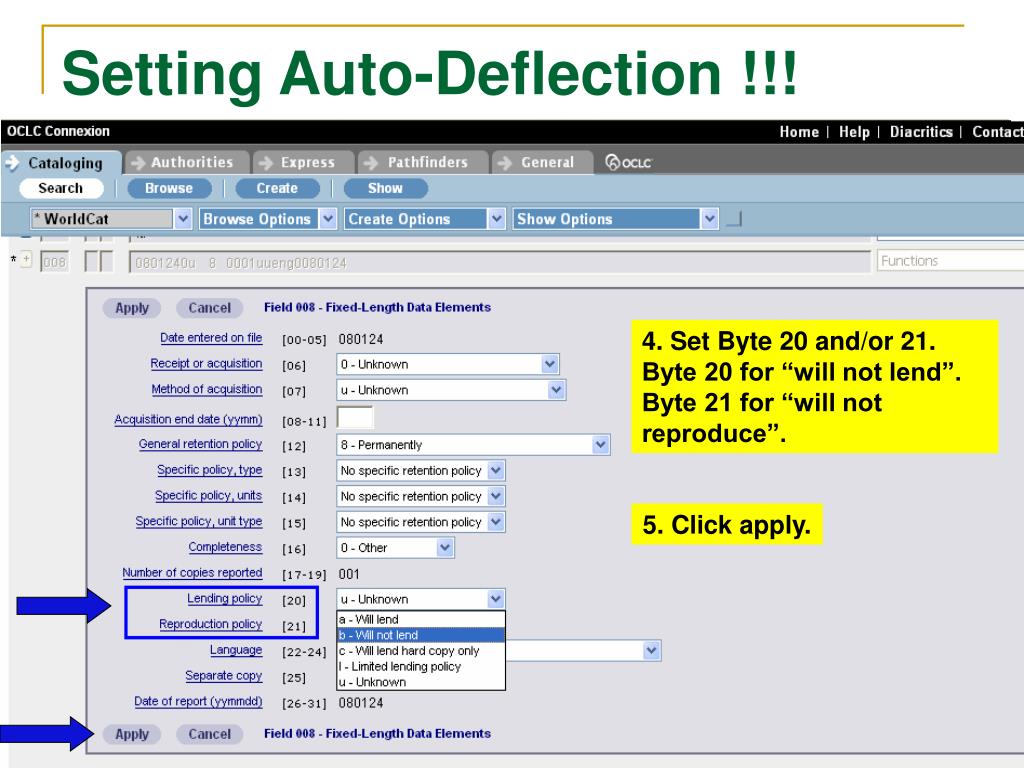The image size is (1024, 768).
Task: Click the 008 field data string box
Action: pos(500,263)
